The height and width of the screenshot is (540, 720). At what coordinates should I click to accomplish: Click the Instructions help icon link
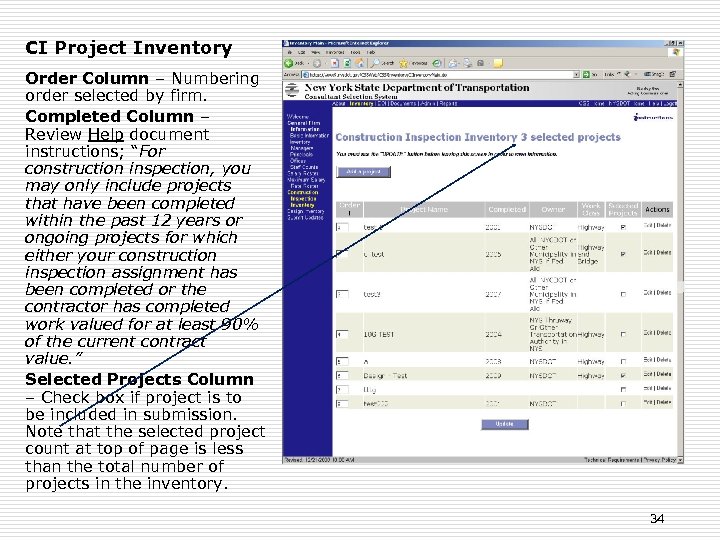click(x=653, y=118)
